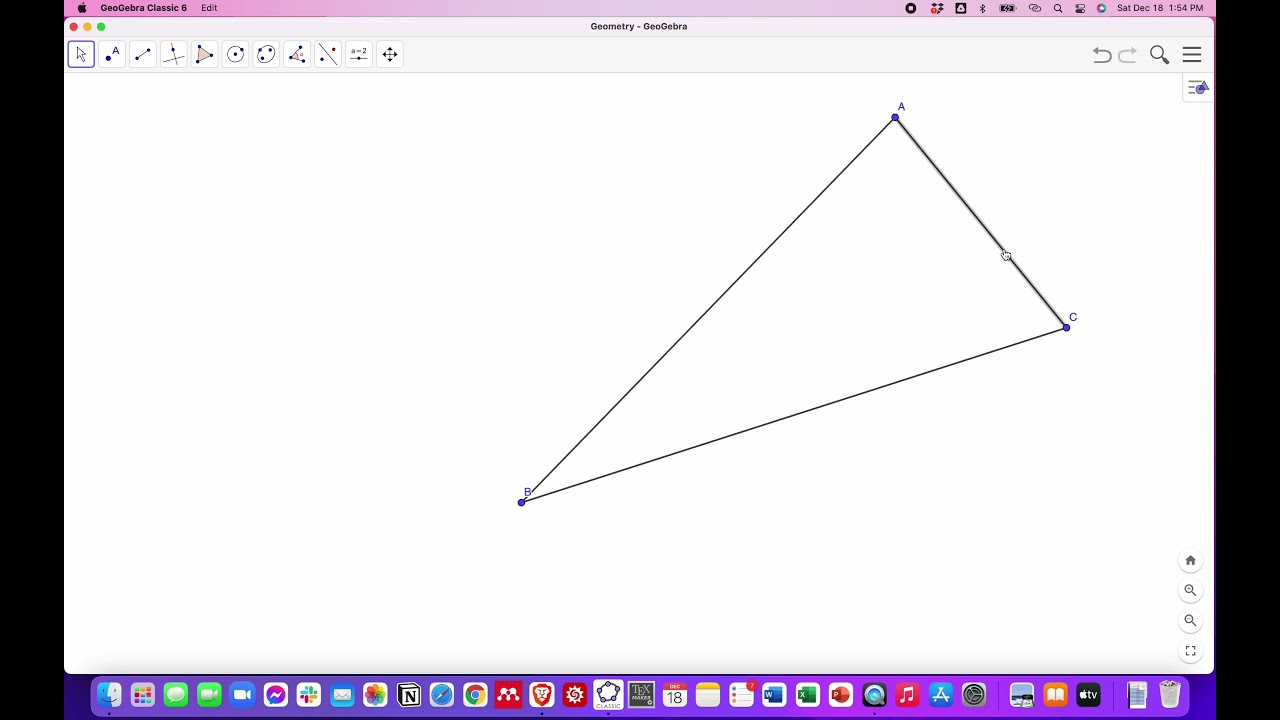Viewport: 1280px width, 720px height.
Task: Open System Preferences from the dock
Action: 974,694
